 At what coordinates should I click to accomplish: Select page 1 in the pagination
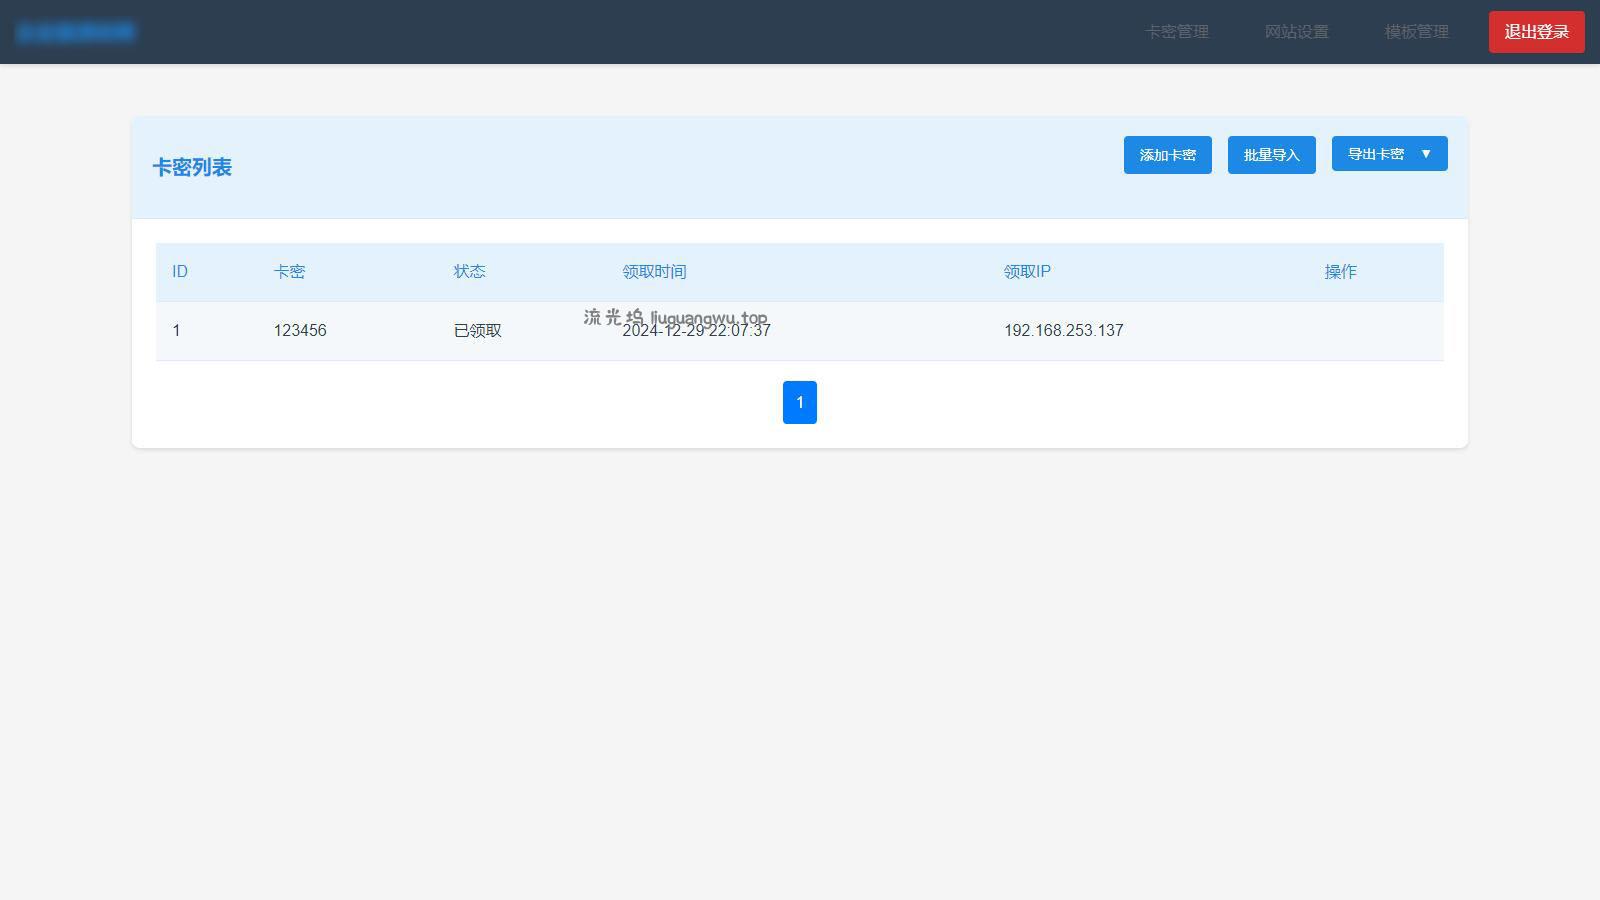coord(799,402)
